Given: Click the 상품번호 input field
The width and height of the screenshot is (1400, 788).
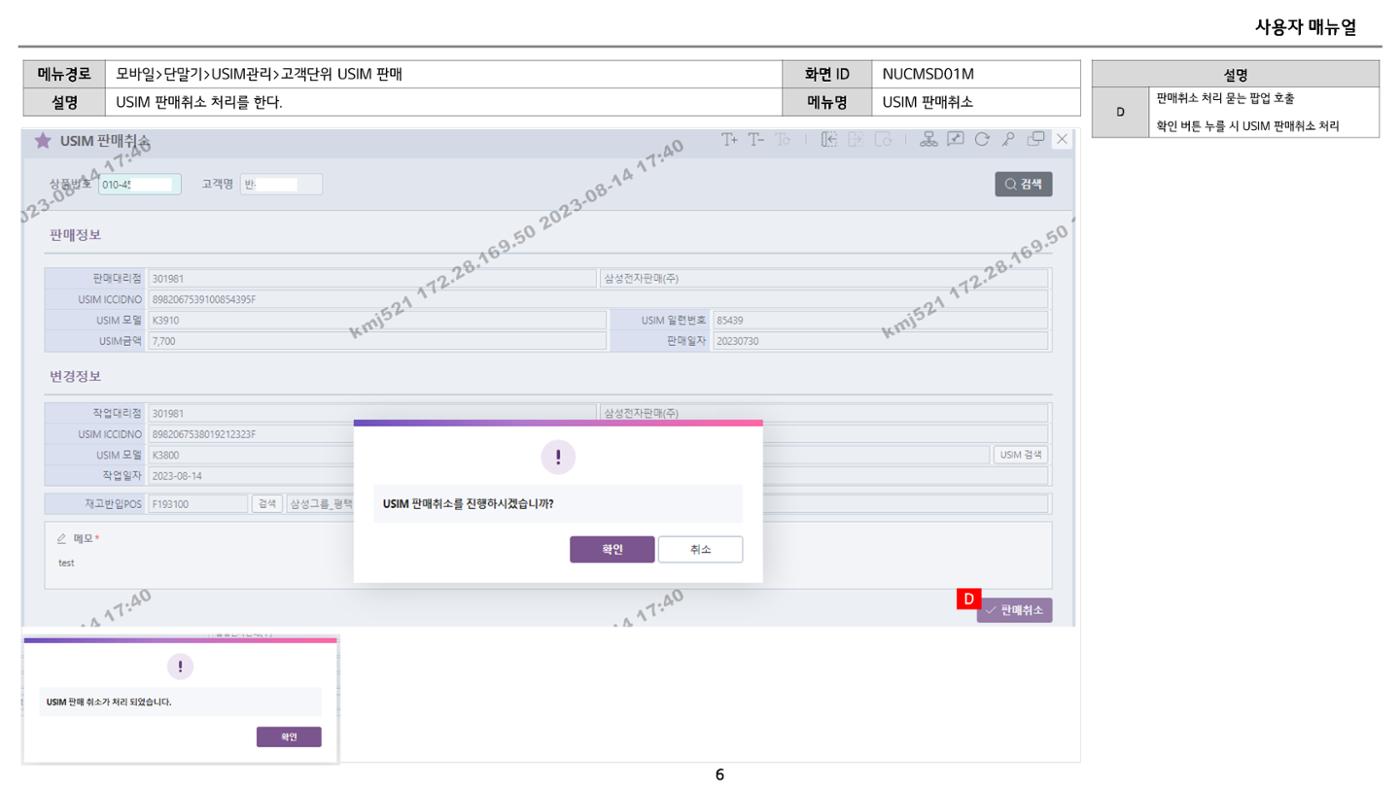Looking at the screenshot, I should [x=140, y=184].
